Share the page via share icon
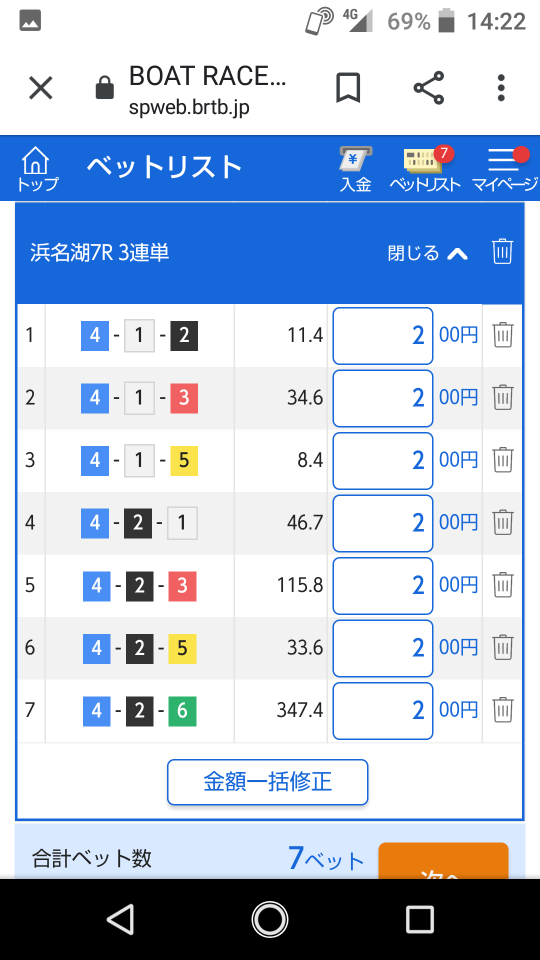 pyautogui.click(x=429, y=88)
